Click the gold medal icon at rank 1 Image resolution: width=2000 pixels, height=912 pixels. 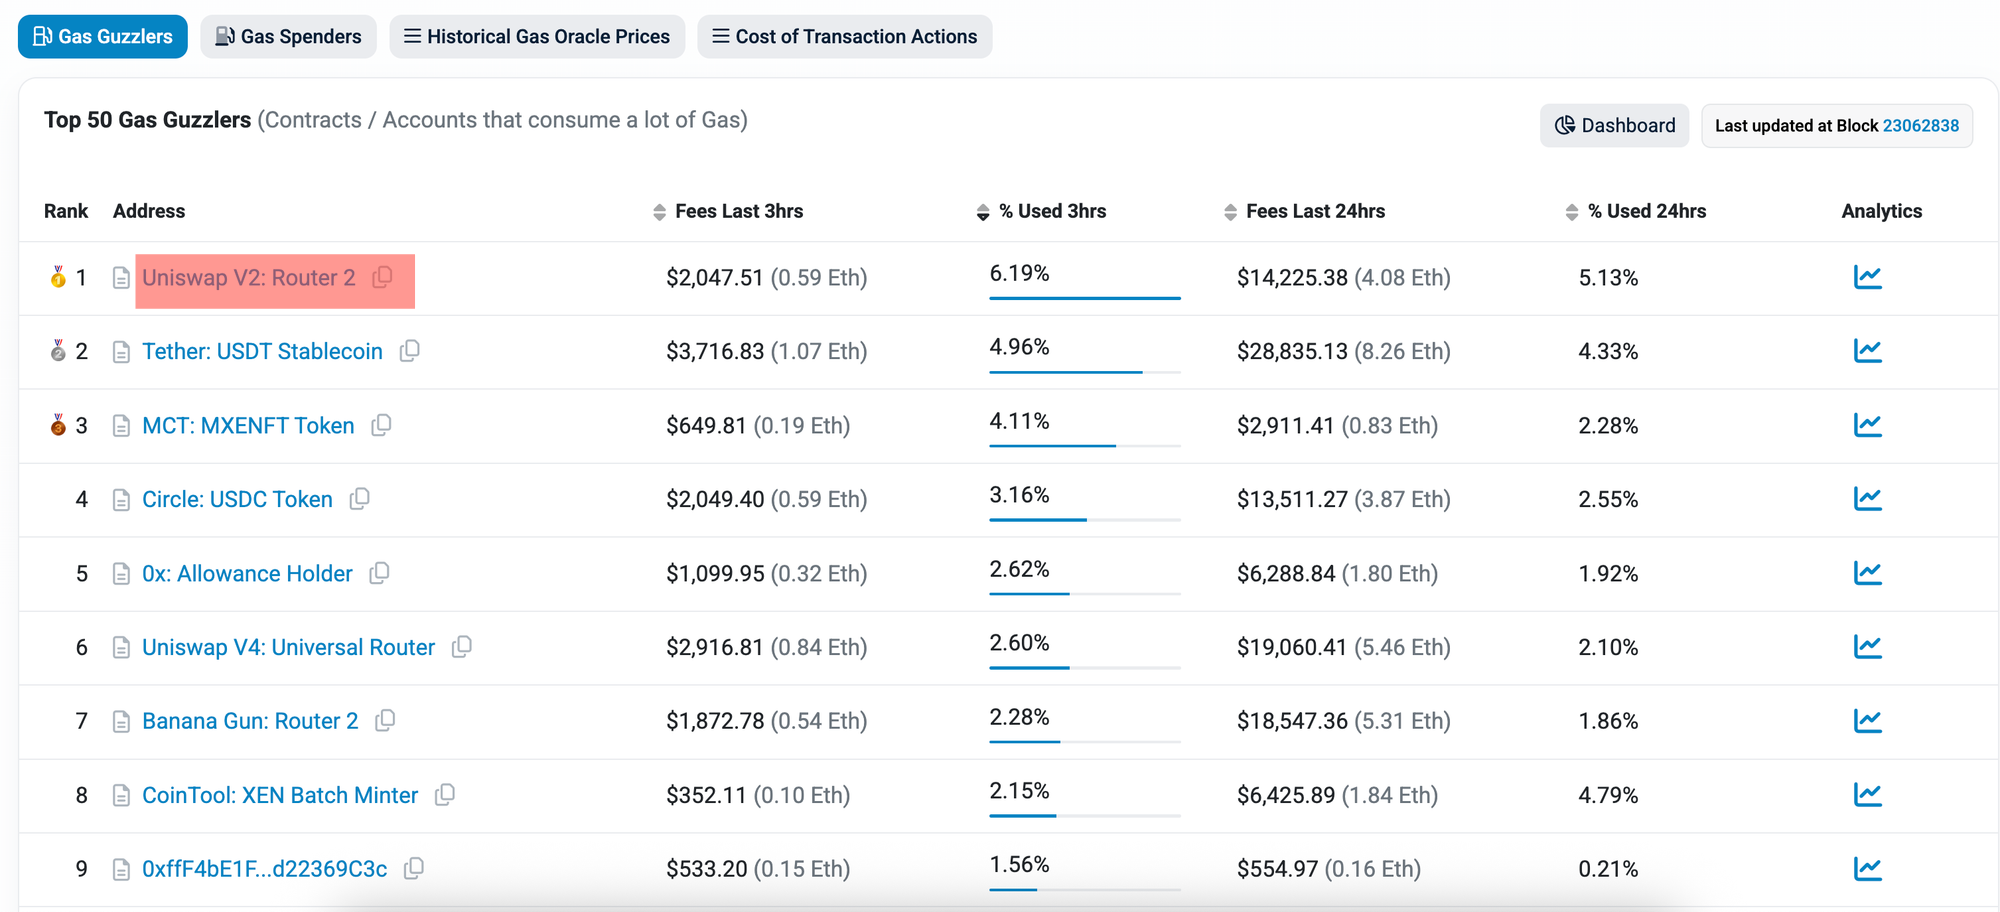58,277
